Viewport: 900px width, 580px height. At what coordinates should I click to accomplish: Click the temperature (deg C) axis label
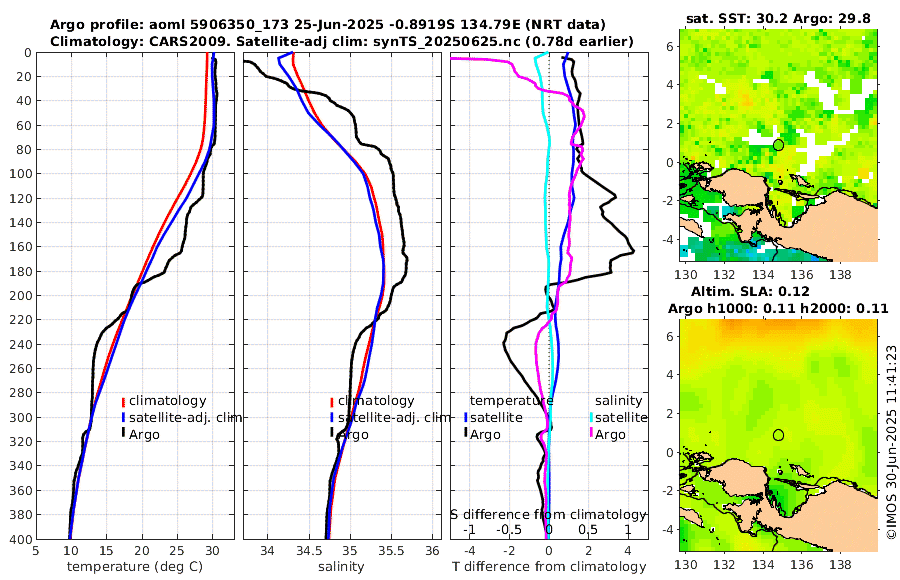(x=135, y=567)
